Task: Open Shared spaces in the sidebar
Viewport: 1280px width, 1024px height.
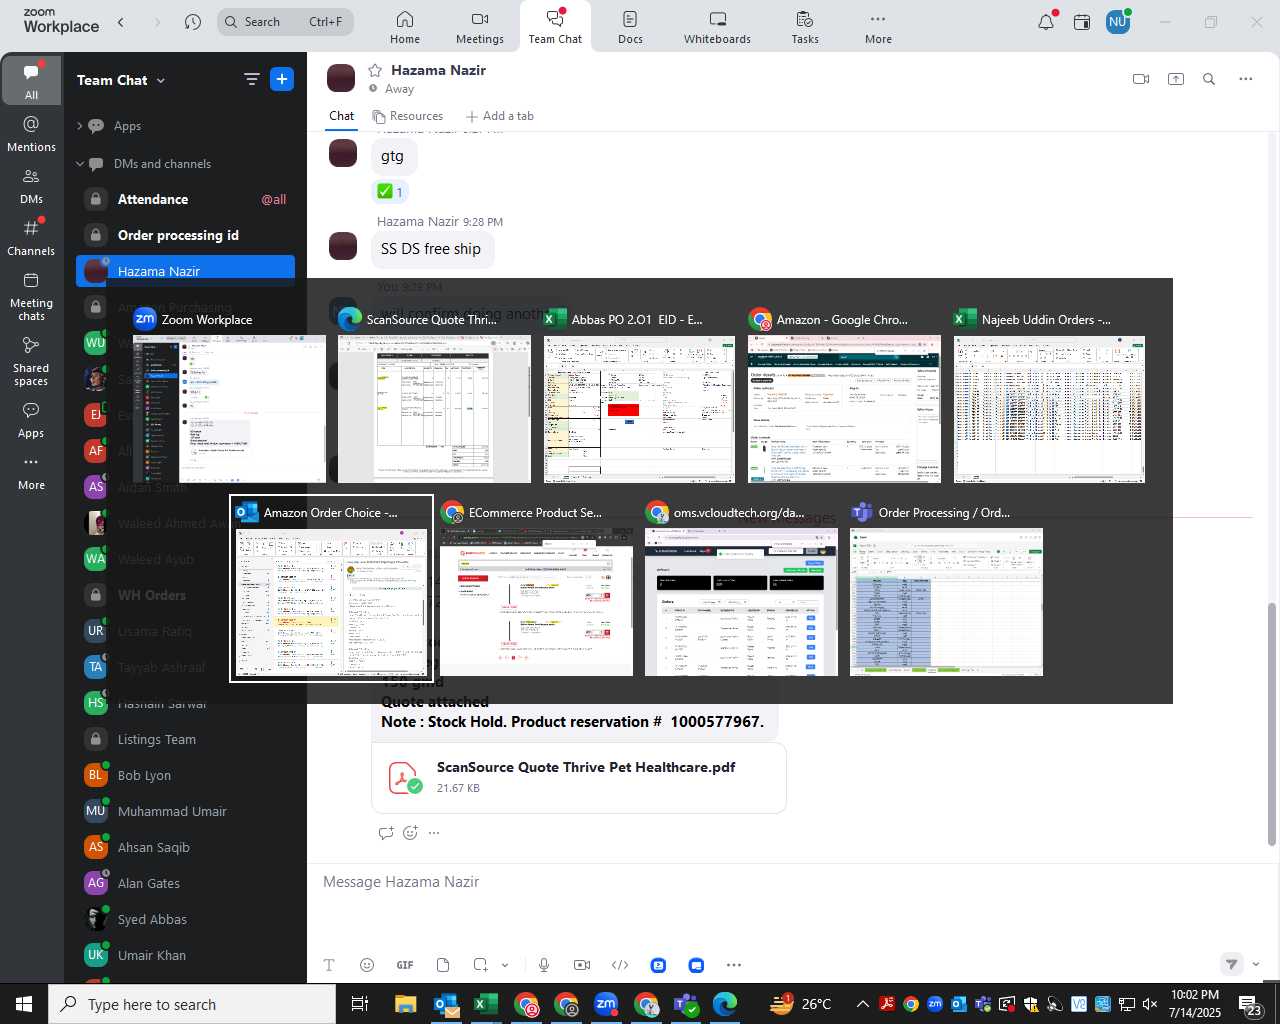Action: [x=31, y=360]
